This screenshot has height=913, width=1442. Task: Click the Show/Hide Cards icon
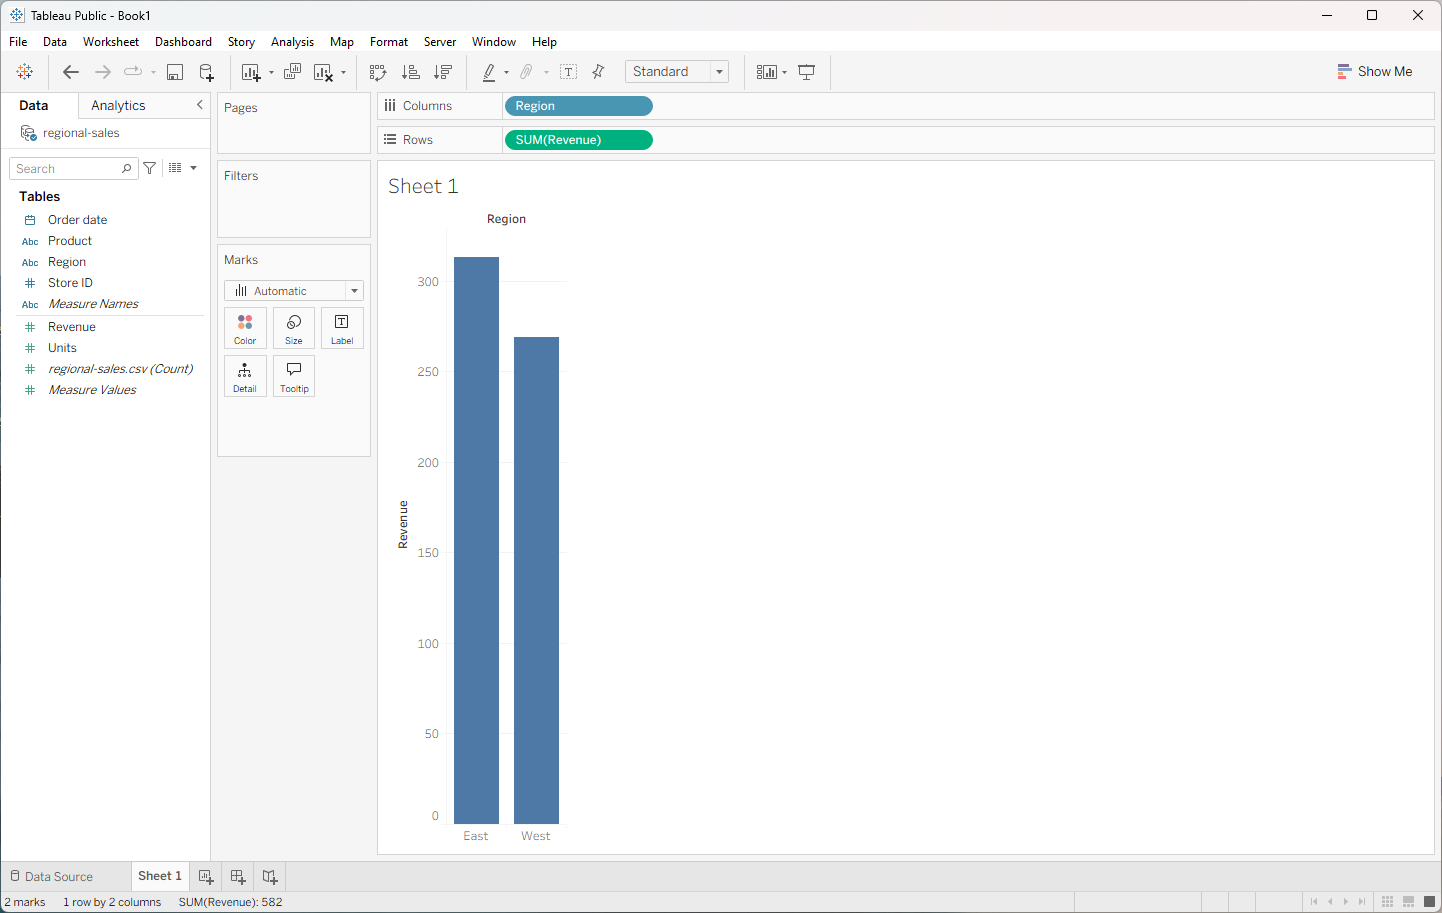(766, 72)
